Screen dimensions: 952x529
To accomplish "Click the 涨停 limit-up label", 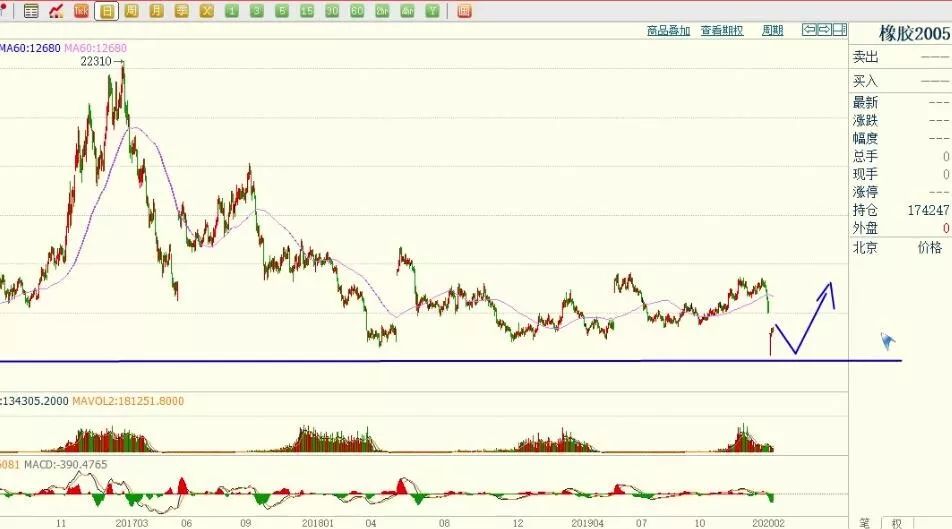I will [x=865, y=192].
